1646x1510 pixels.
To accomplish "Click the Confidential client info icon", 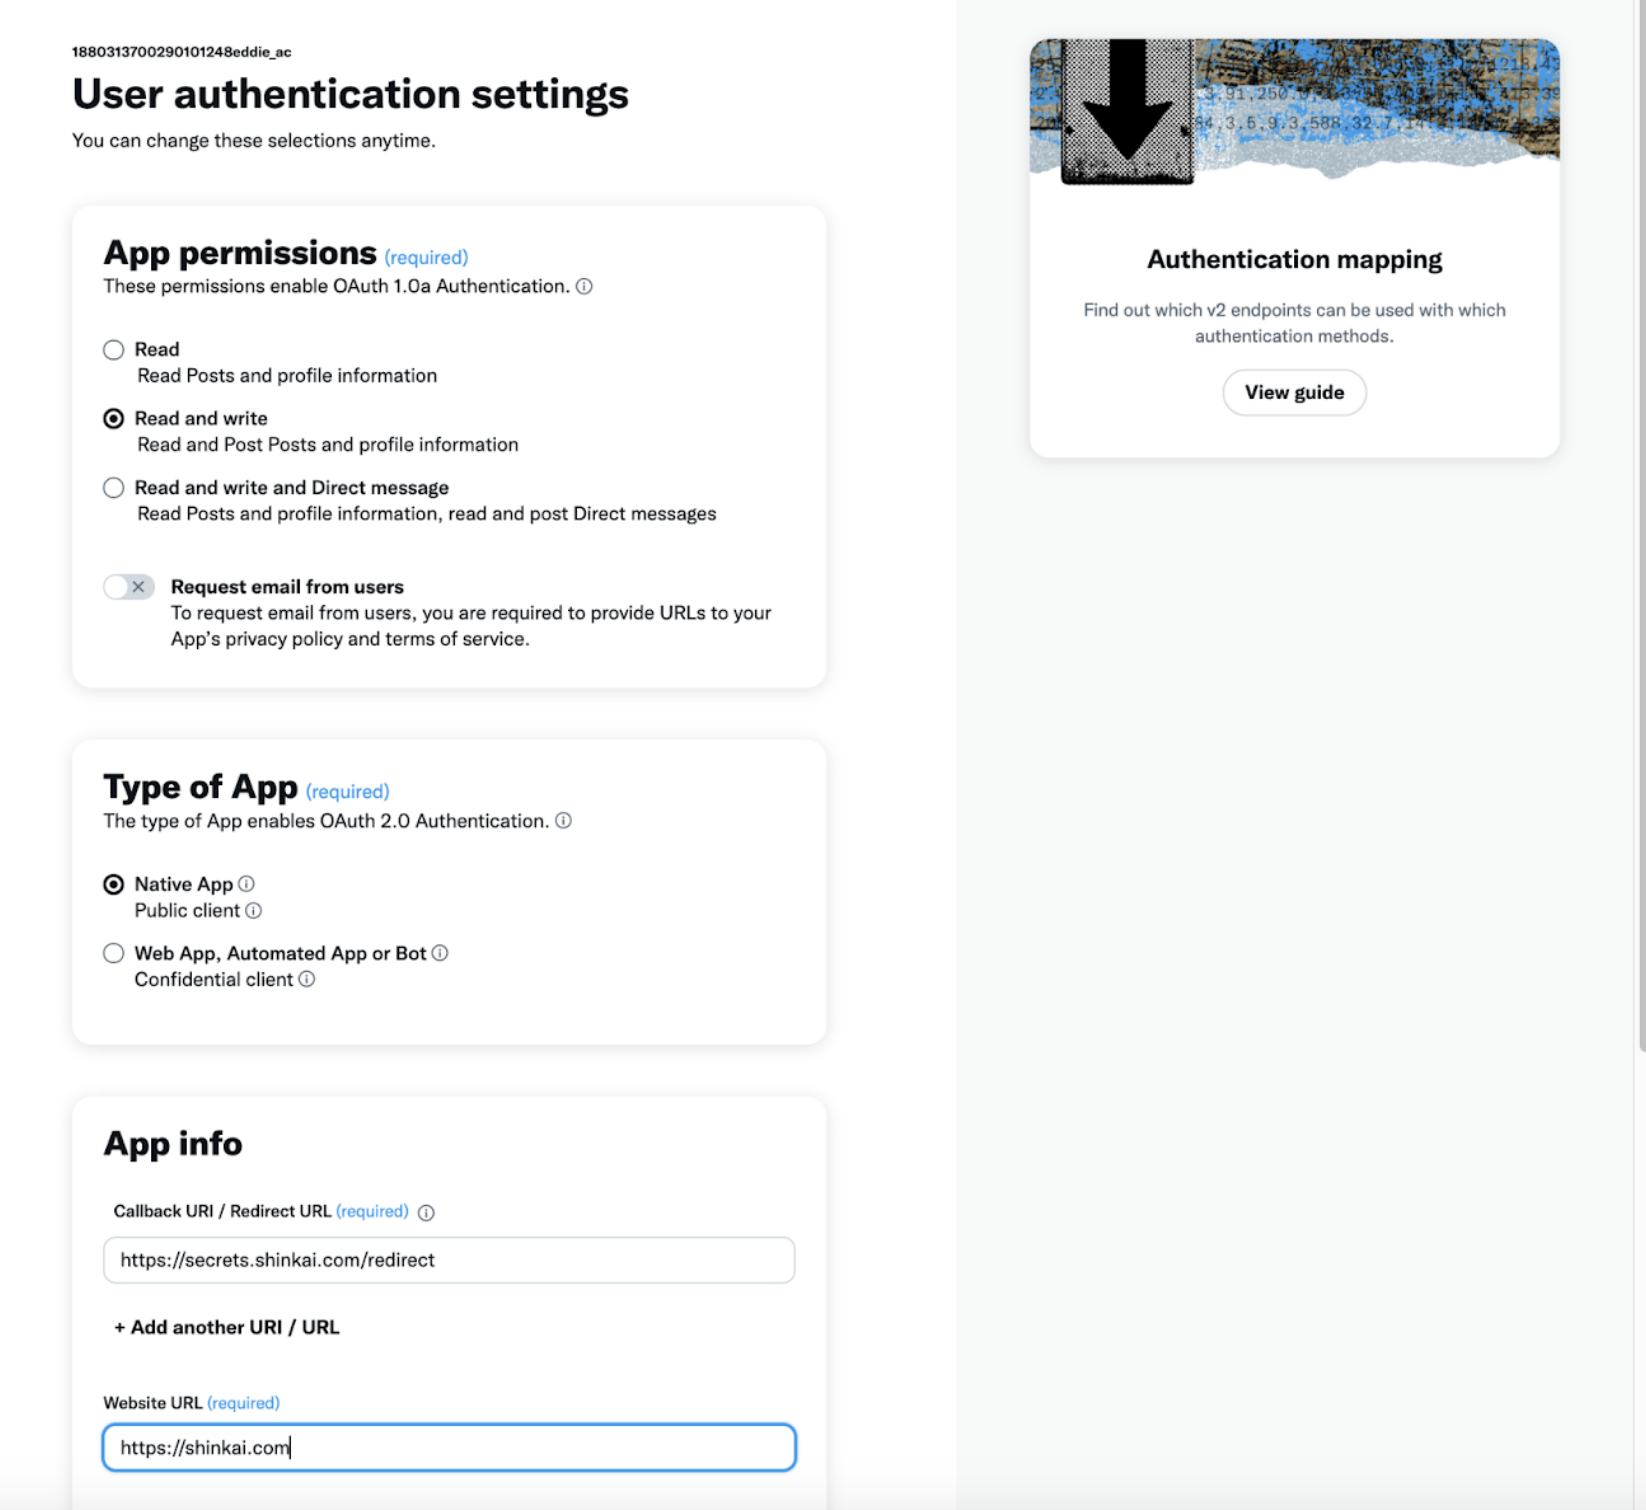I will point(306,979).
